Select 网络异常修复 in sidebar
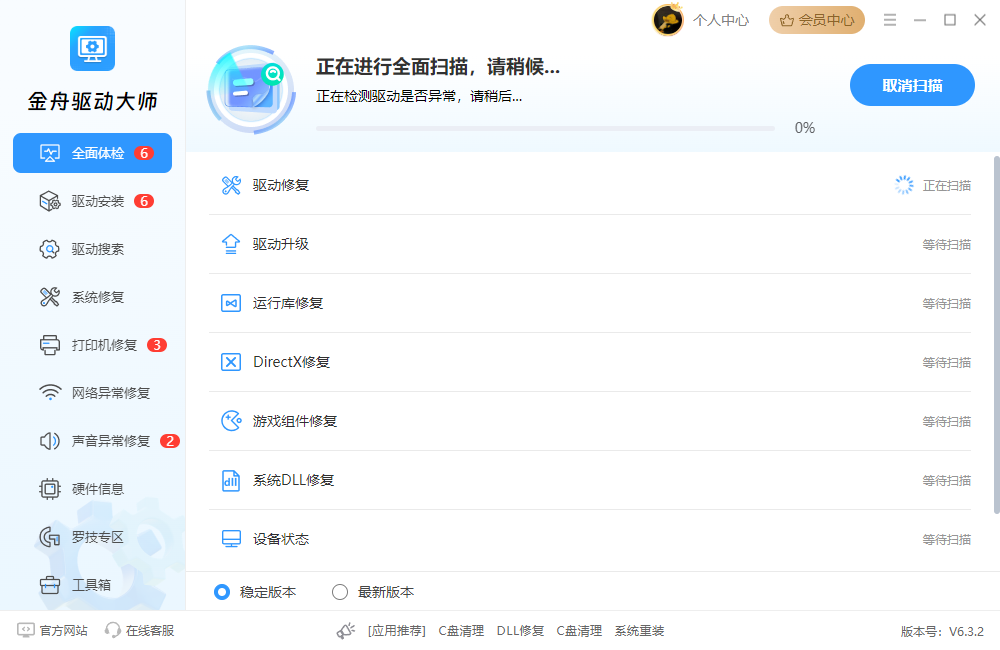 click(x=92, y=393)
